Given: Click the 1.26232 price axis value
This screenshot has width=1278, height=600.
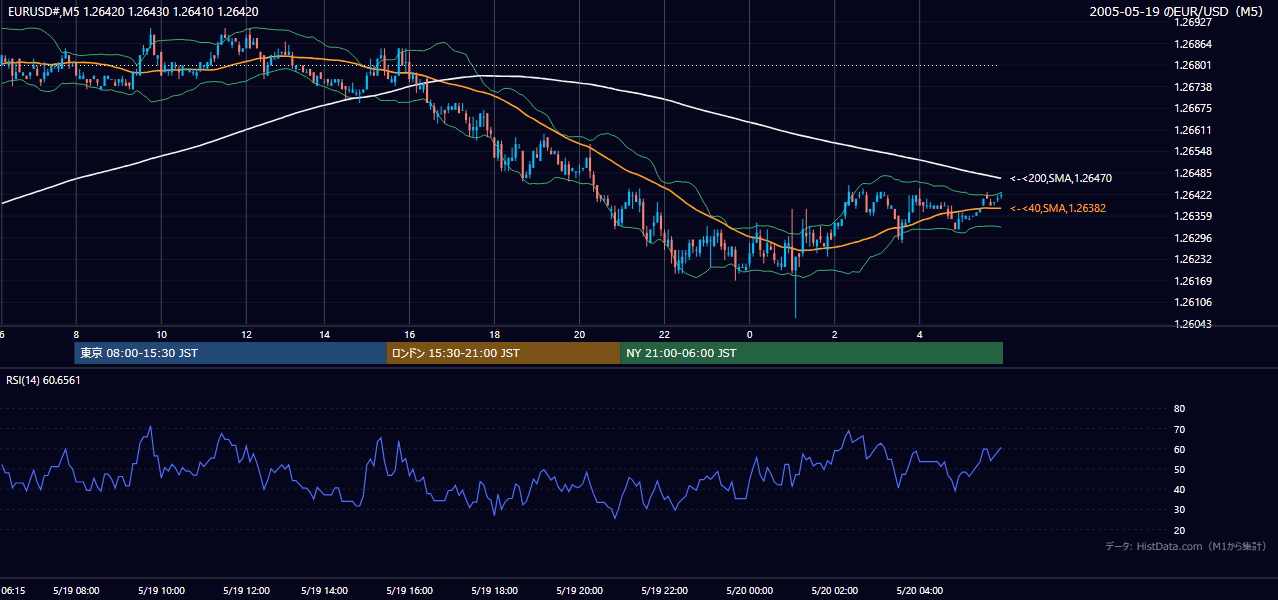Looking at the screenshot, I should pos(1193,259).
